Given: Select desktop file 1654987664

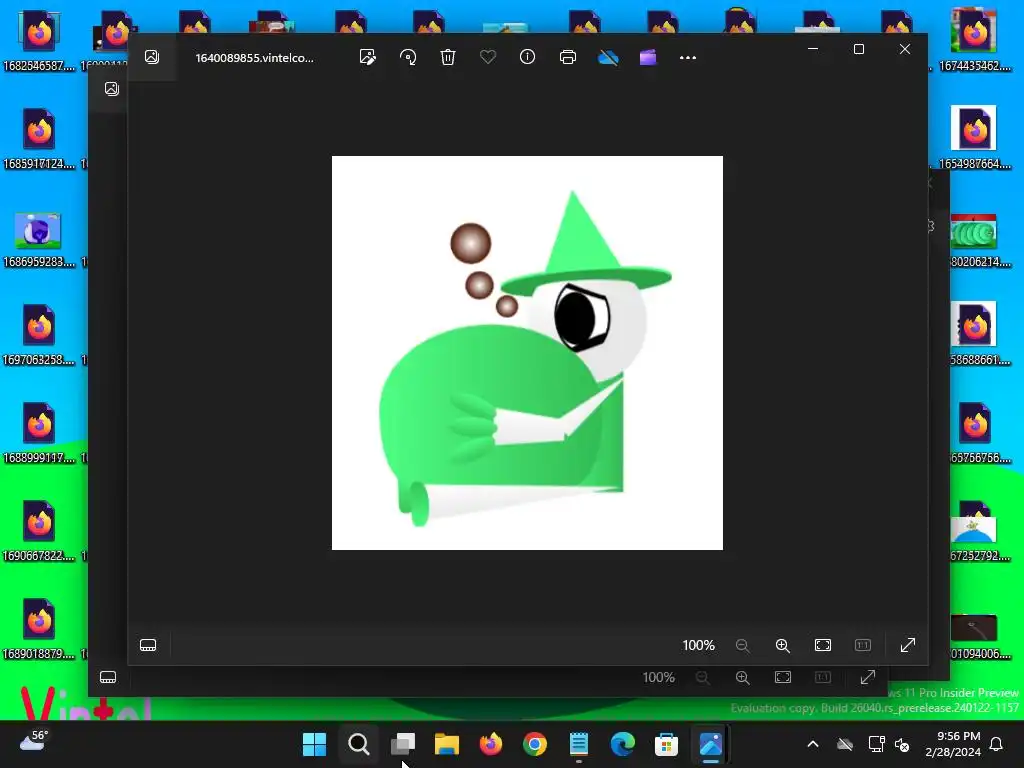Looking at the screenshot, I should (x=974, y=138).
